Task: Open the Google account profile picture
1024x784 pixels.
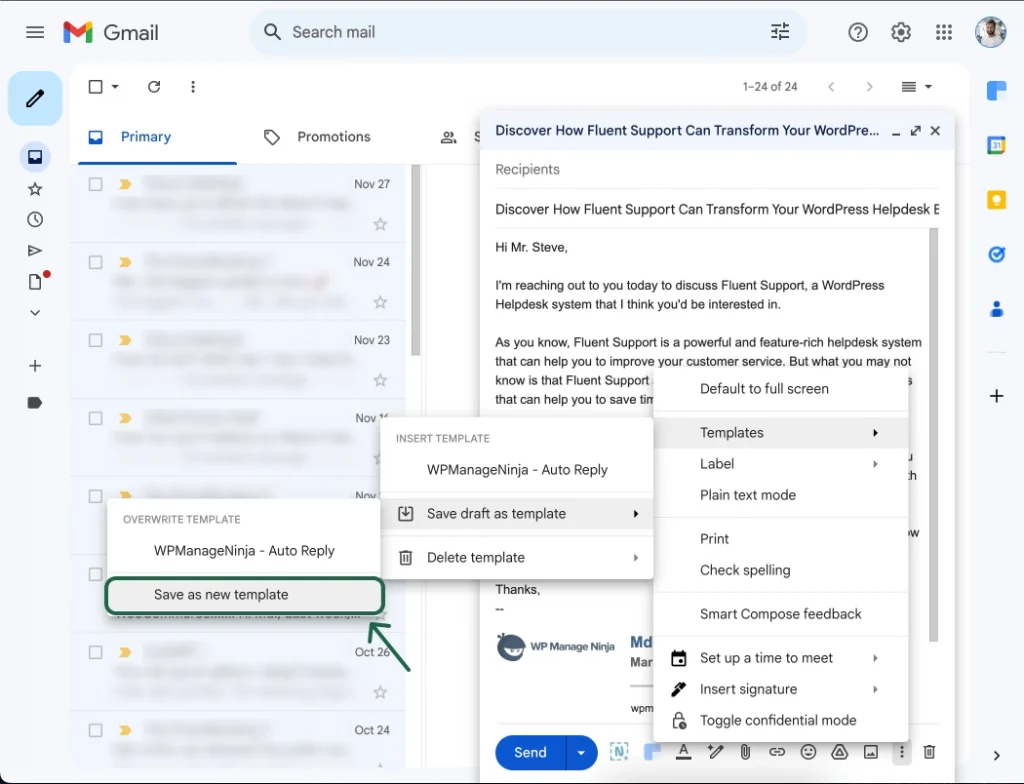Action: click(x=990, y=32)
